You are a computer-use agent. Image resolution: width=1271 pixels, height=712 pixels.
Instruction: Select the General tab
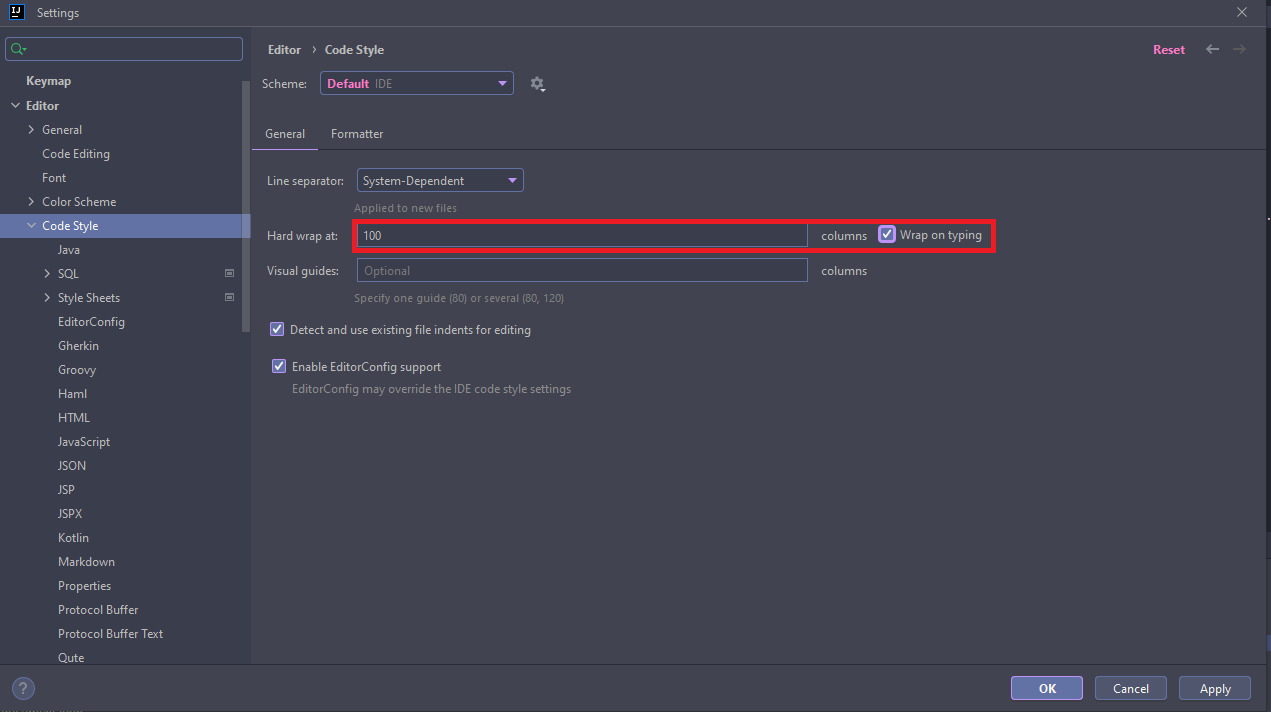click(x=285, y=134)
